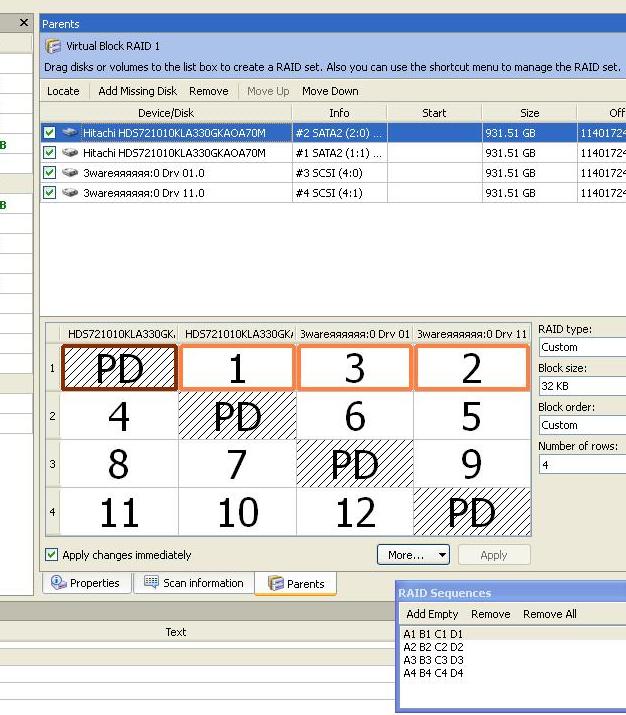The width and height of the screenshot is (626, 715).
Task: Uncheck the 3ware Drv 01.0 checkbox
Action: click(49, 173)
